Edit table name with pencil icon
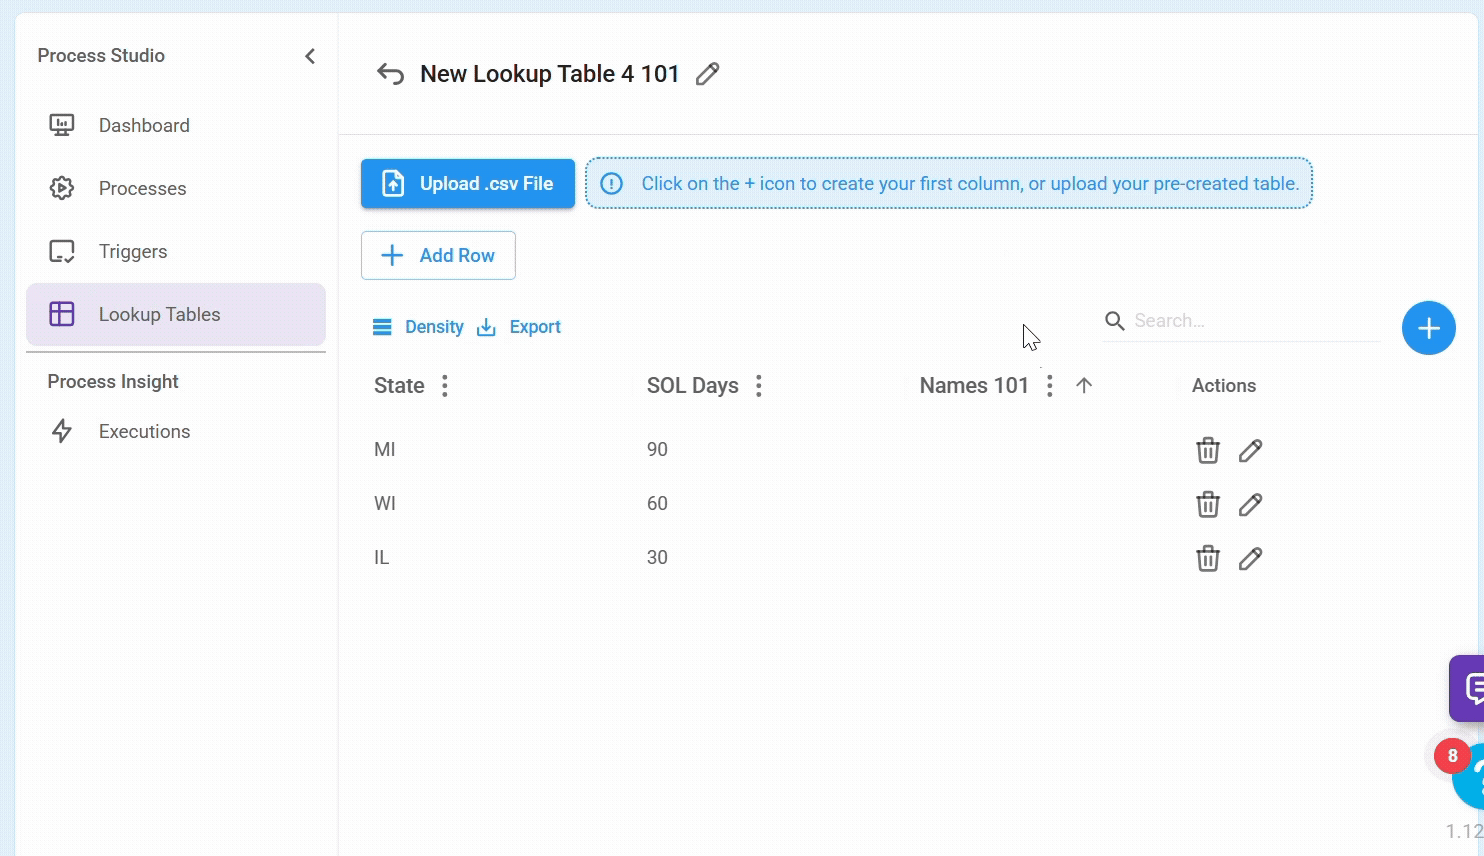1484x856 pixels. pos(707,74)
